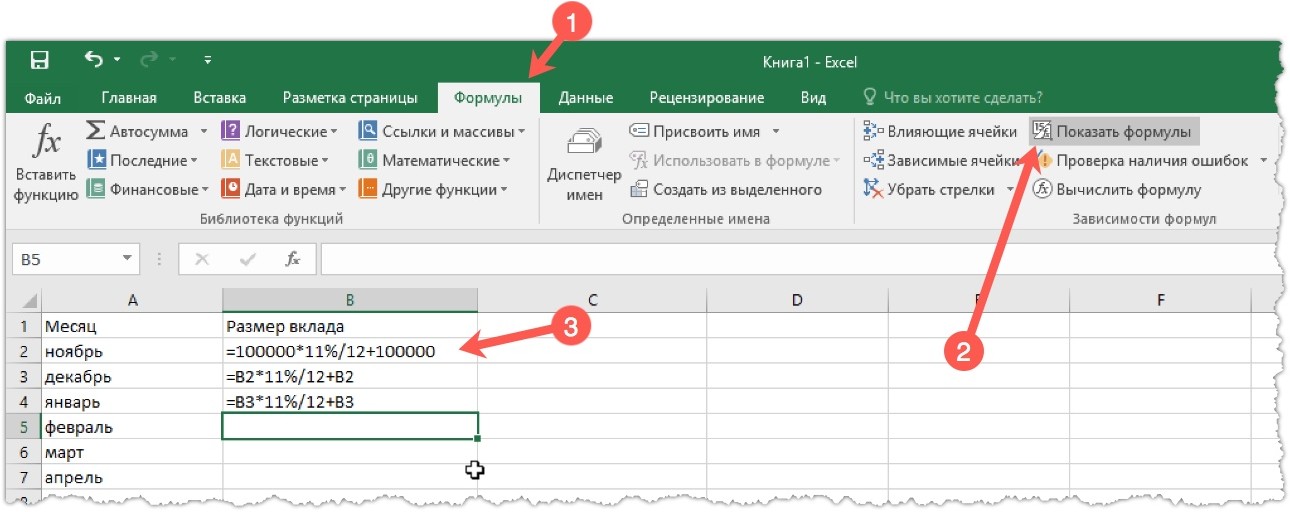Click the Save floppy disk icon

[40, 61]
